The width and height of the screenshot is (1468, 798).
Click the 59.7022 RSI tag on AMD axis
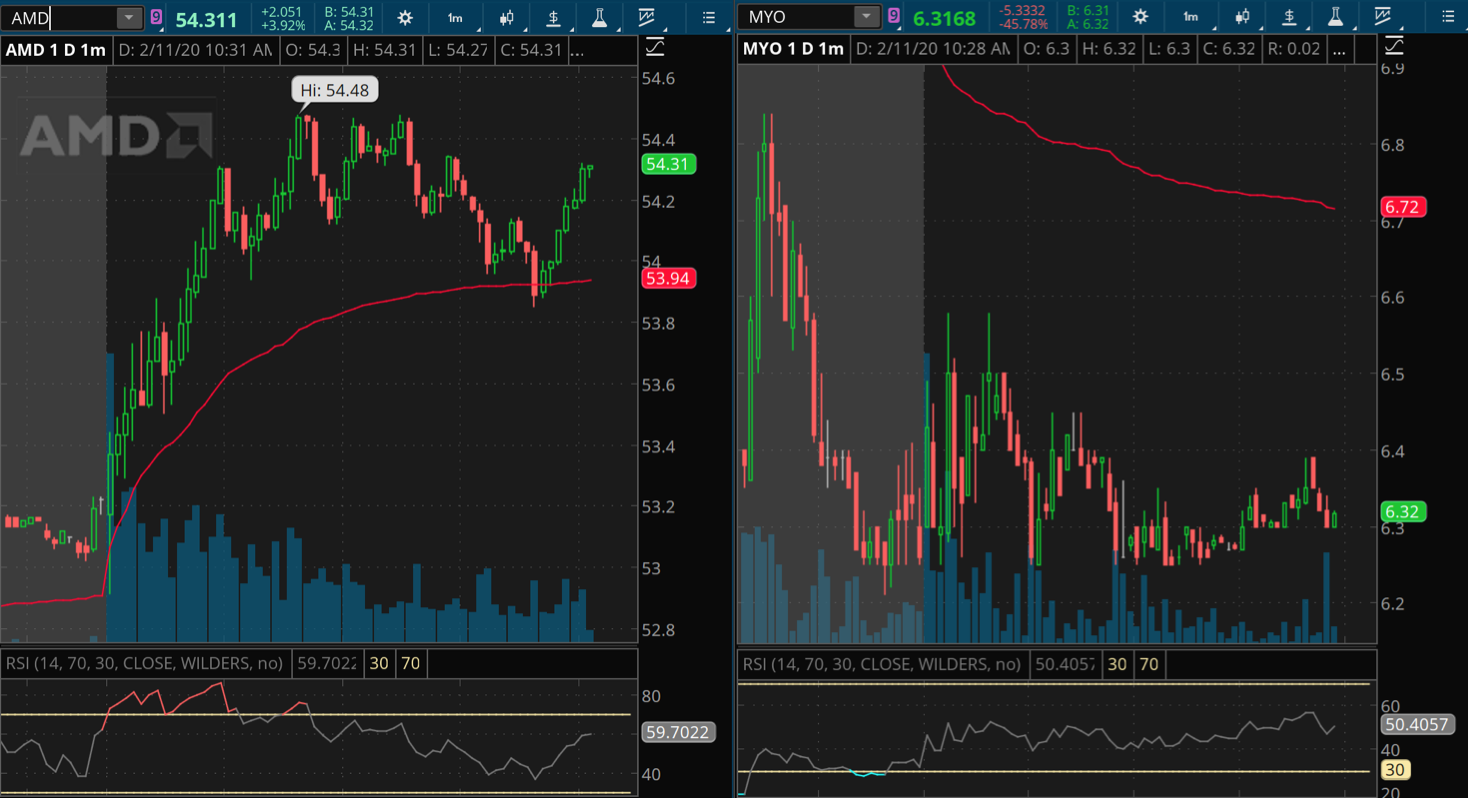pos(677,732)
